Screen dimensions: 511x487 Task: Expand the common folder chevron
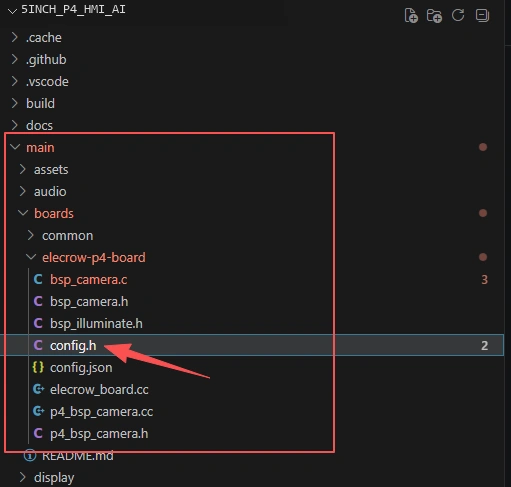[30, 235]
